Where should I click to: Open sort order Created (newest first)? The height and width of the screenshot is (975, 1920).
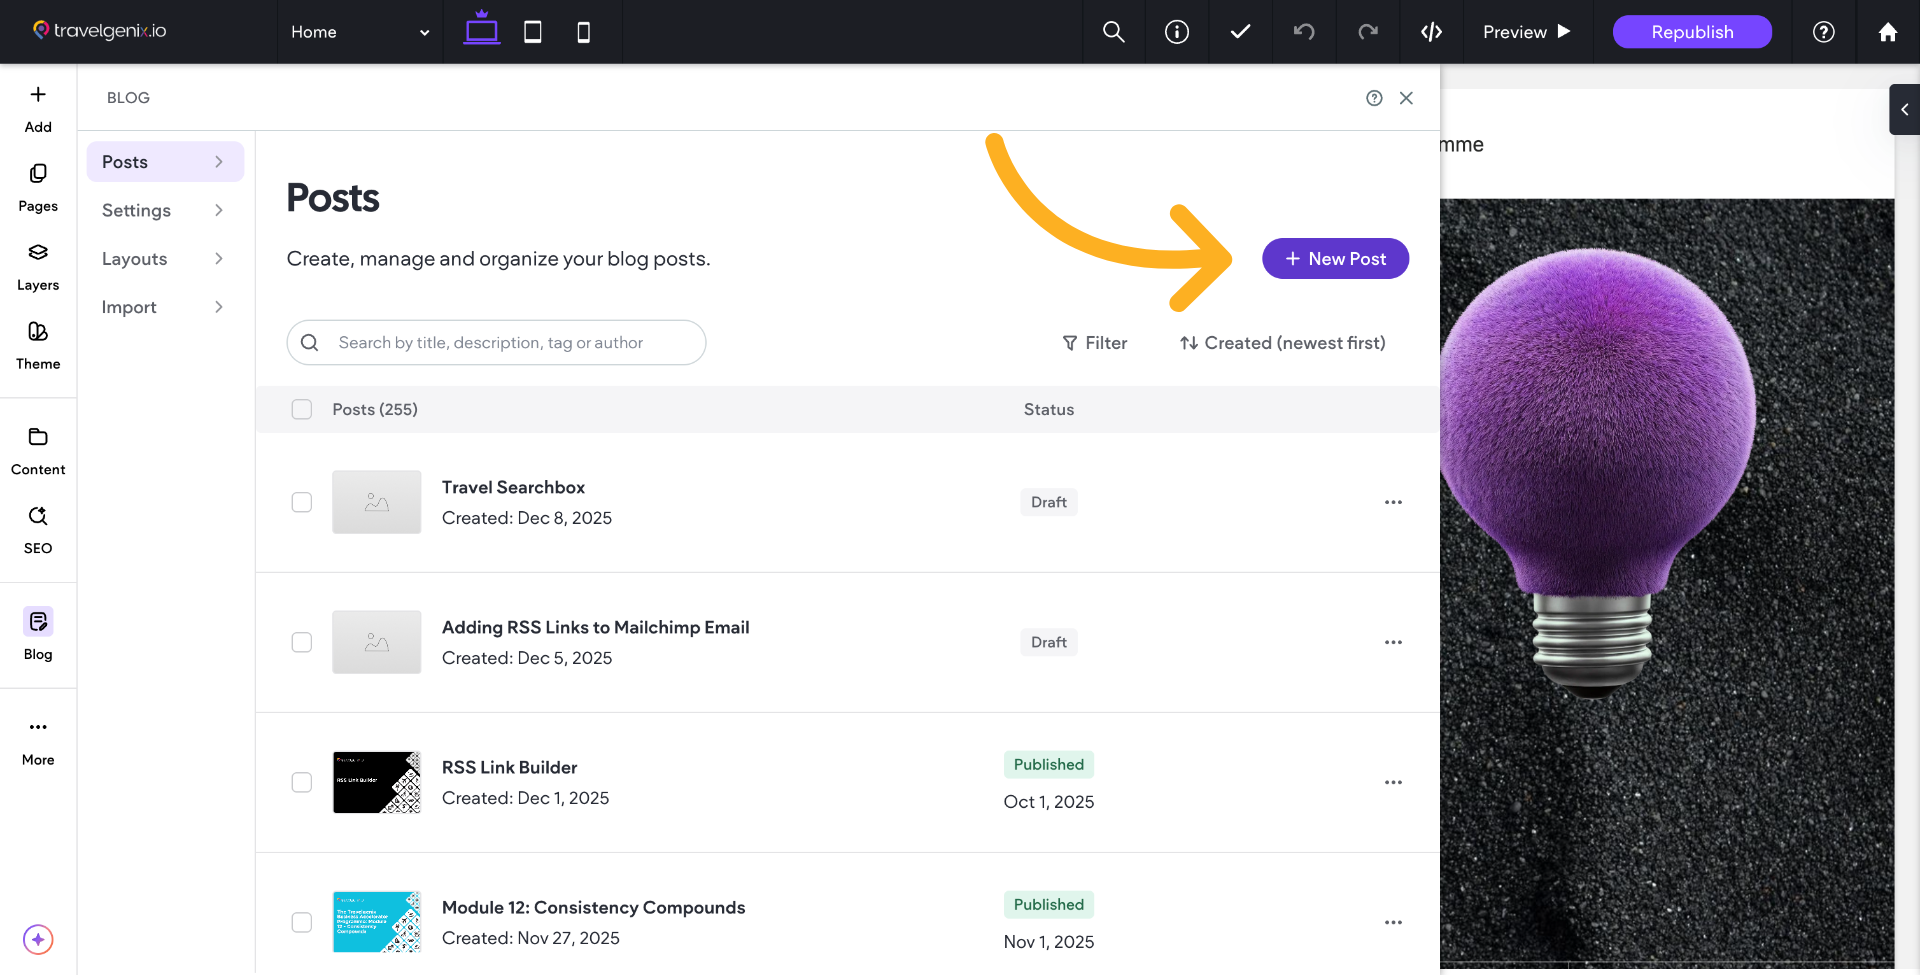[1282, 343]
